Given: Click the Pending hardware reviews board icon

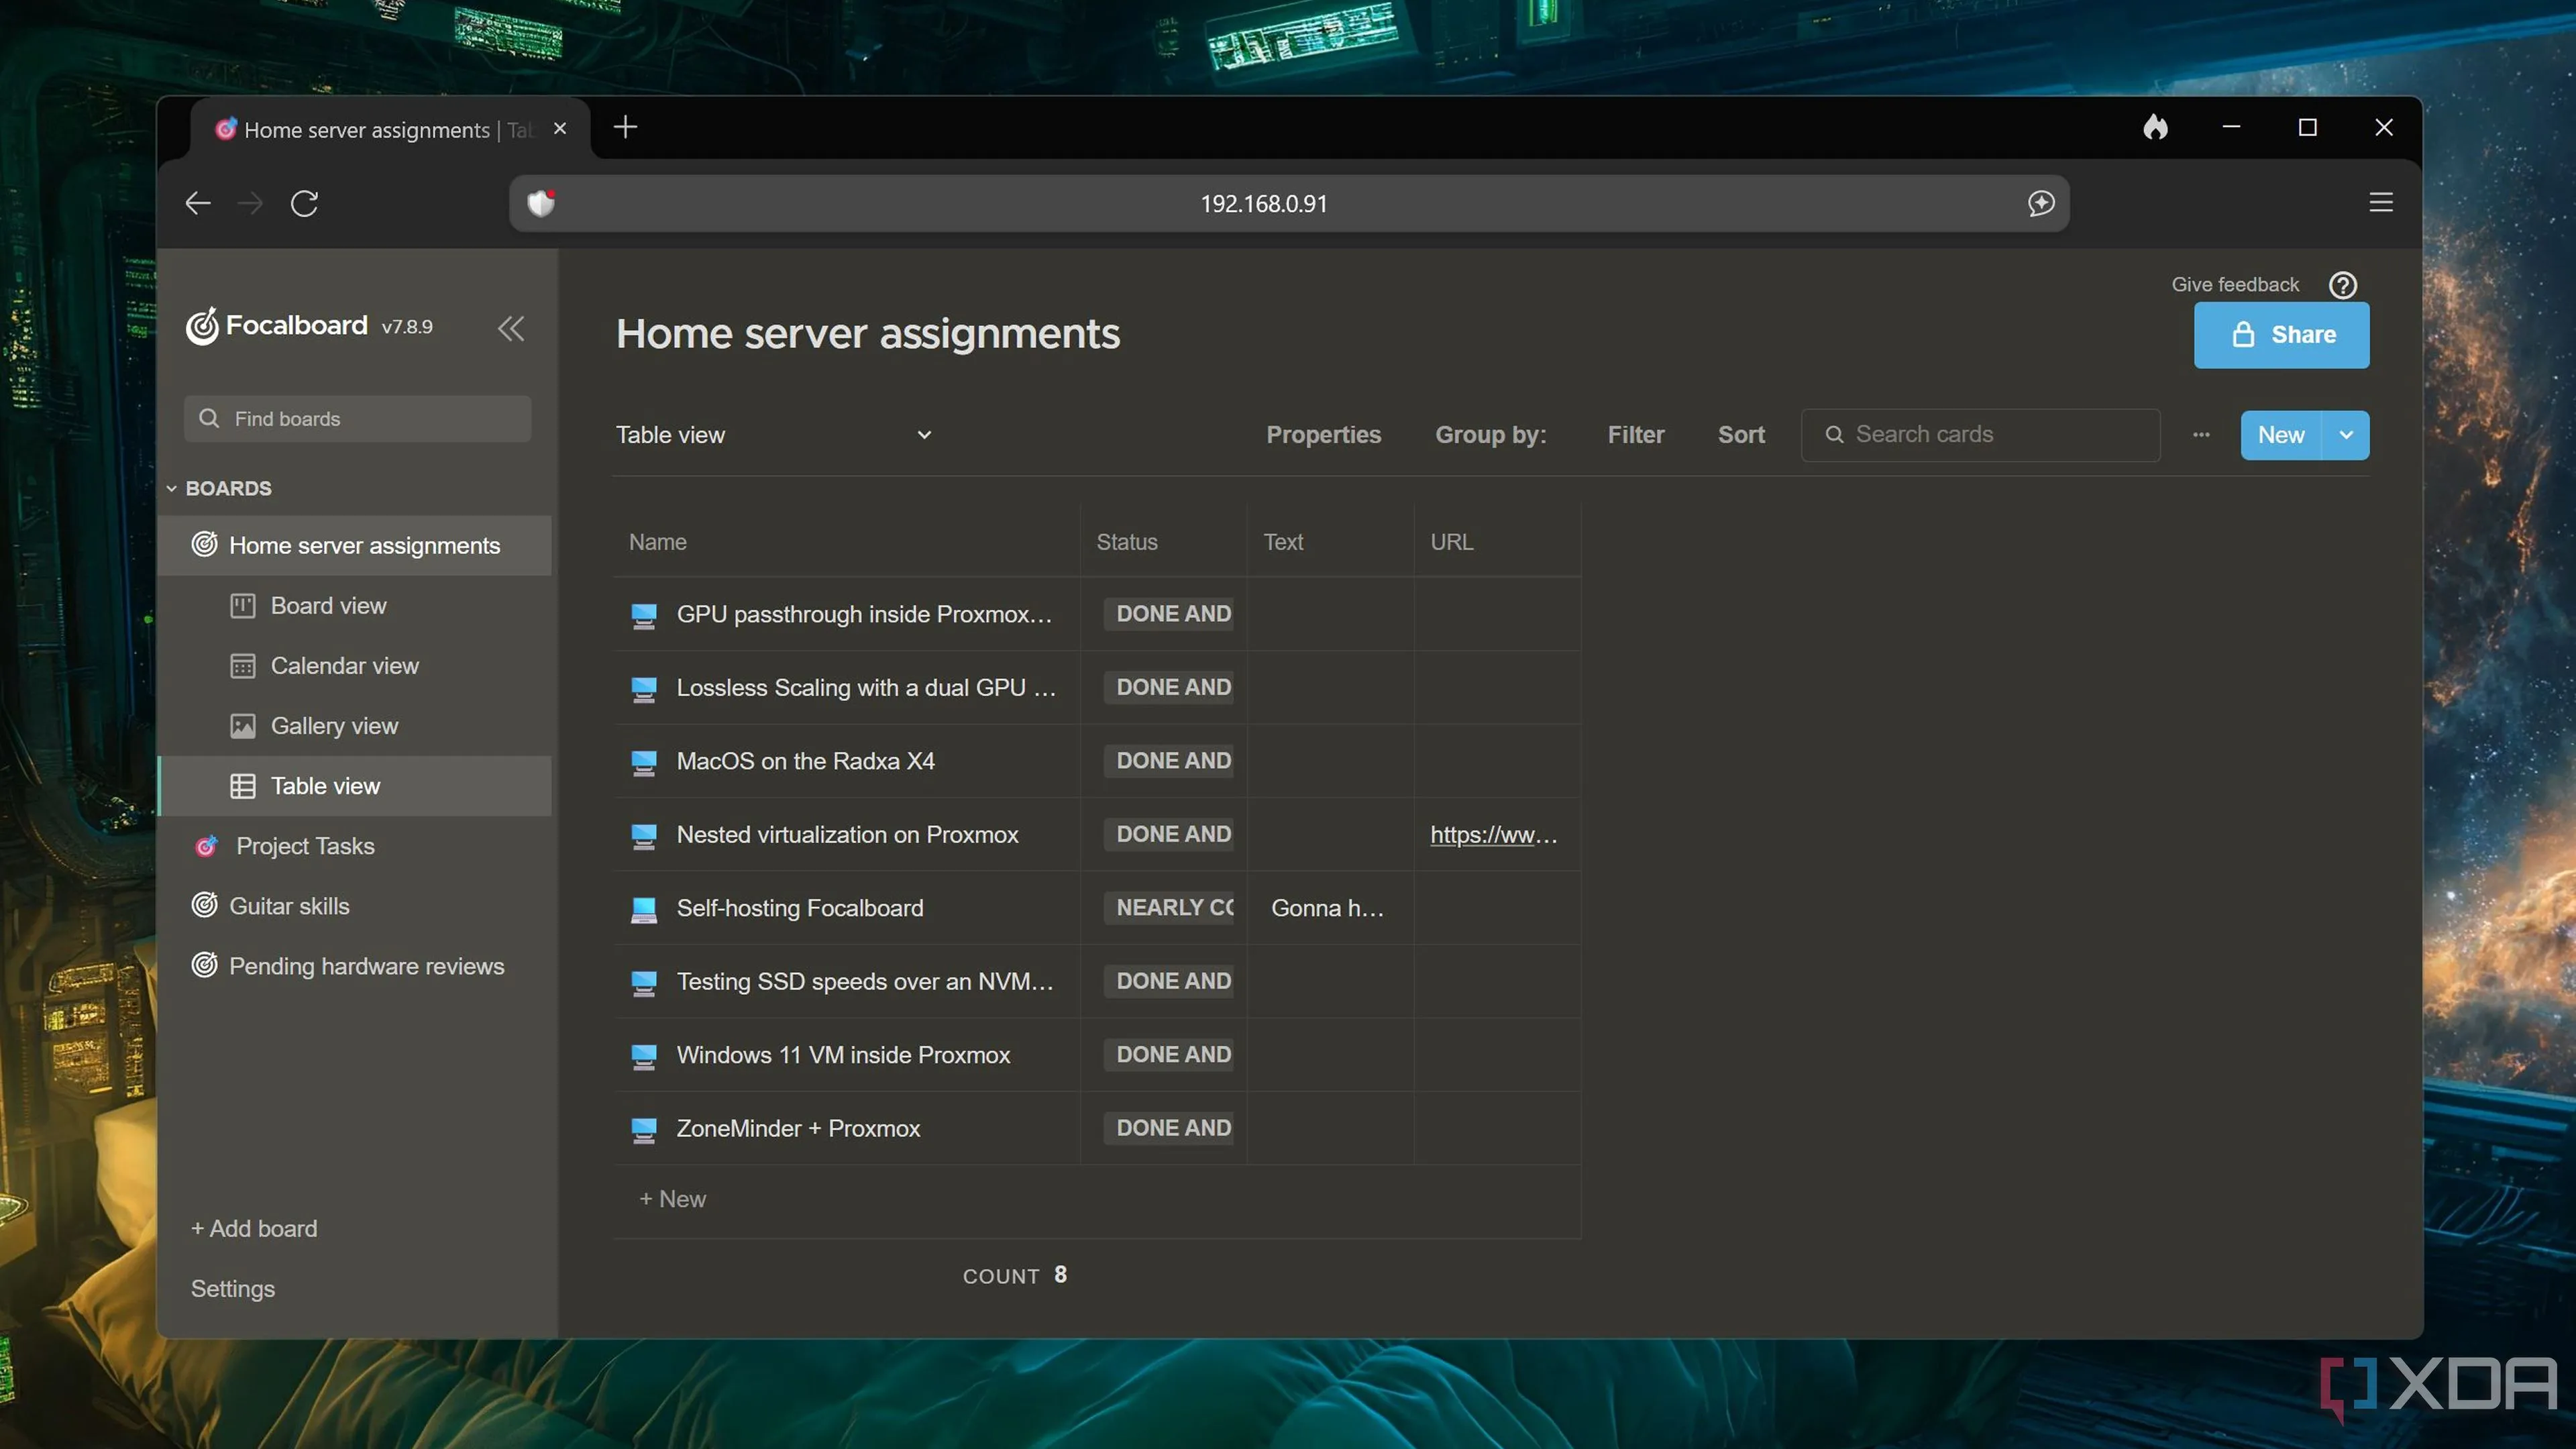Looking at the screenshot, I should 204,966.
